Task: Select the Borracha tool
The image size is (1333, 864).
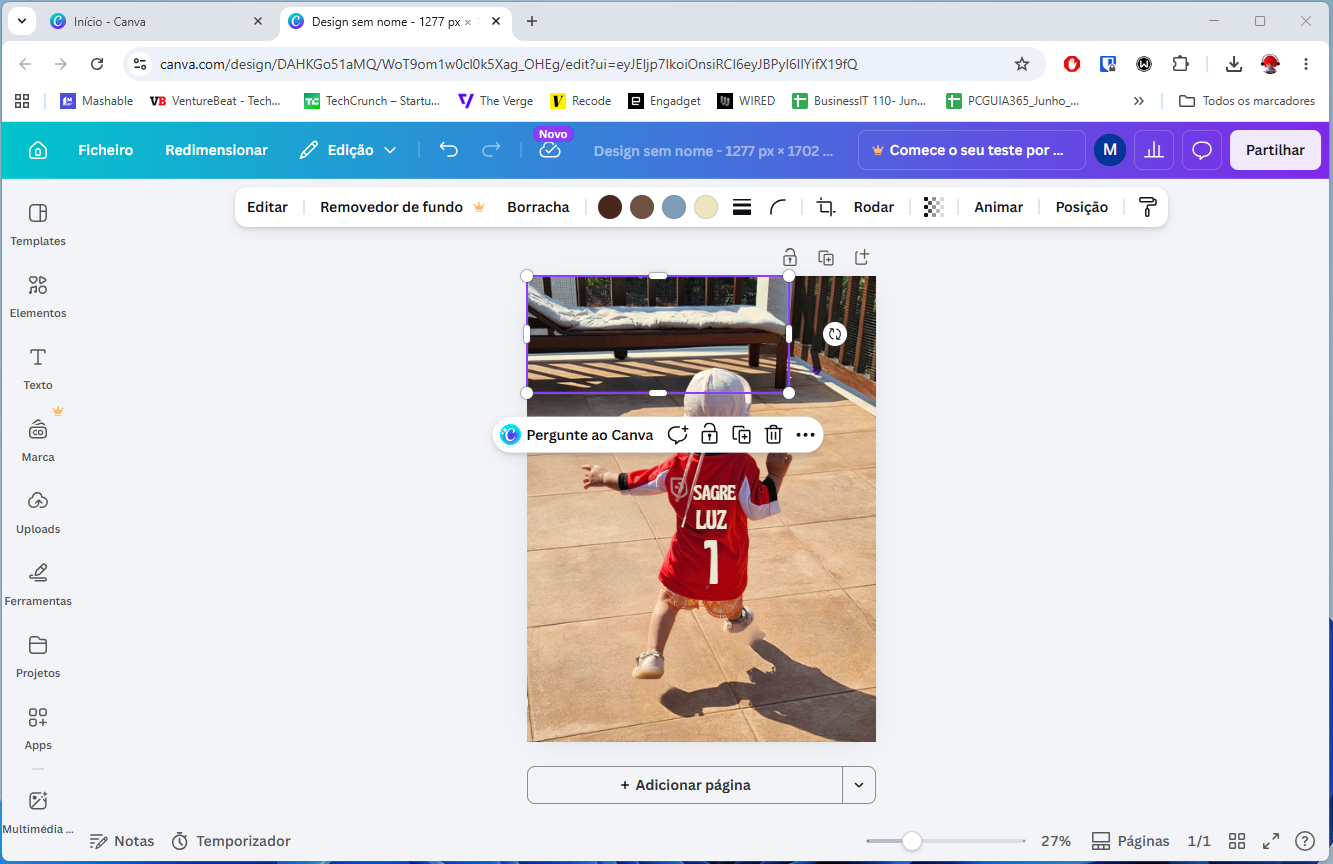Action: pos(538,207)
